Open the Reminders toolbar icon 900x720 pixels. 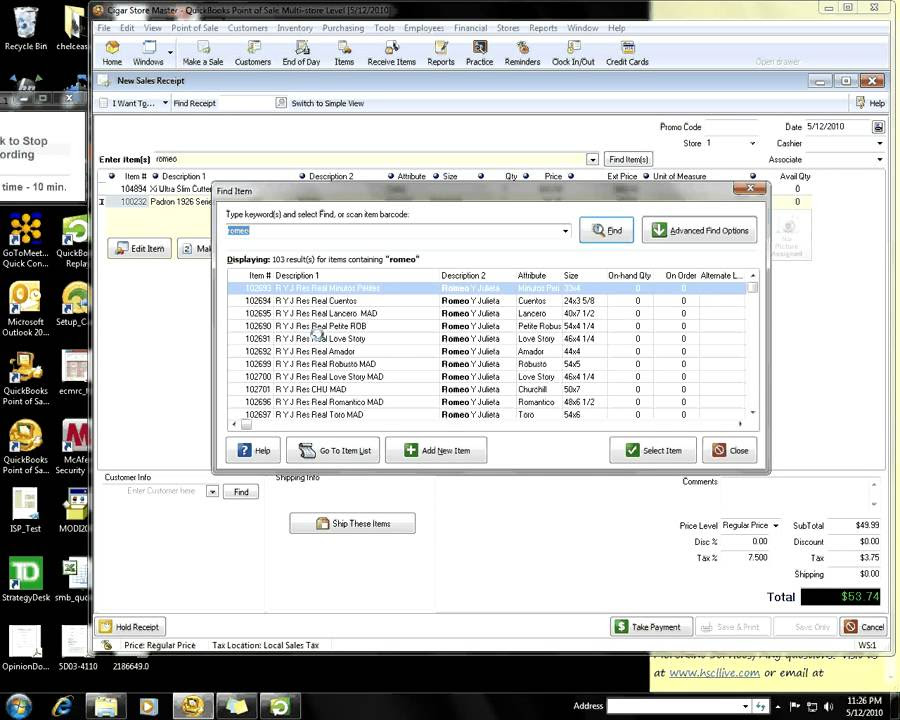[522, 53]
